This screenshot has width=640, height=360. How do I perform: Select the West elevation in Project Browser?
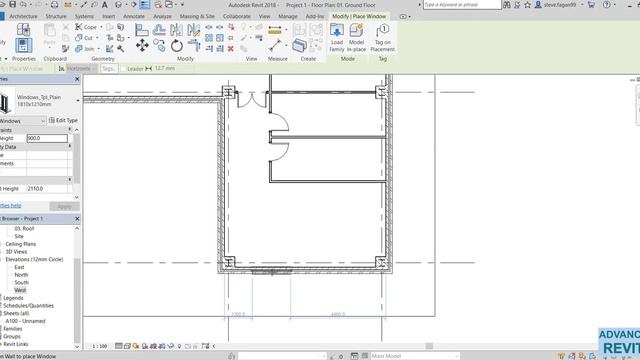click(20, 290)
